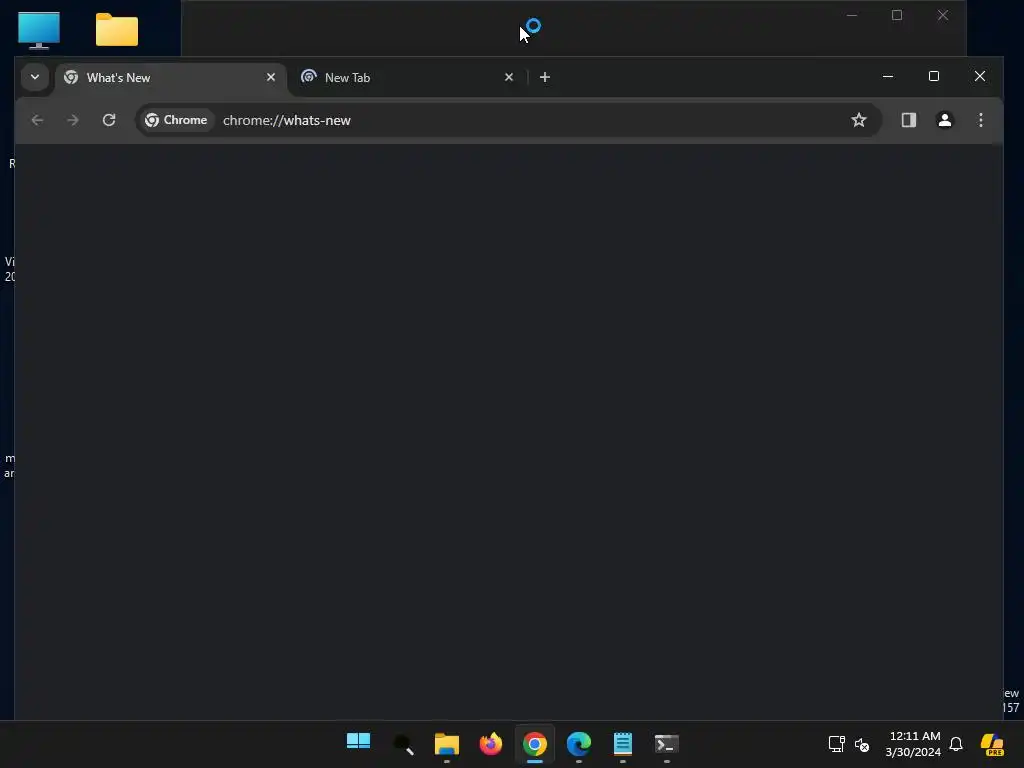Select the This PC desktop icon
This screenshot has width=1024, height=768.
[x=39, y=30]
